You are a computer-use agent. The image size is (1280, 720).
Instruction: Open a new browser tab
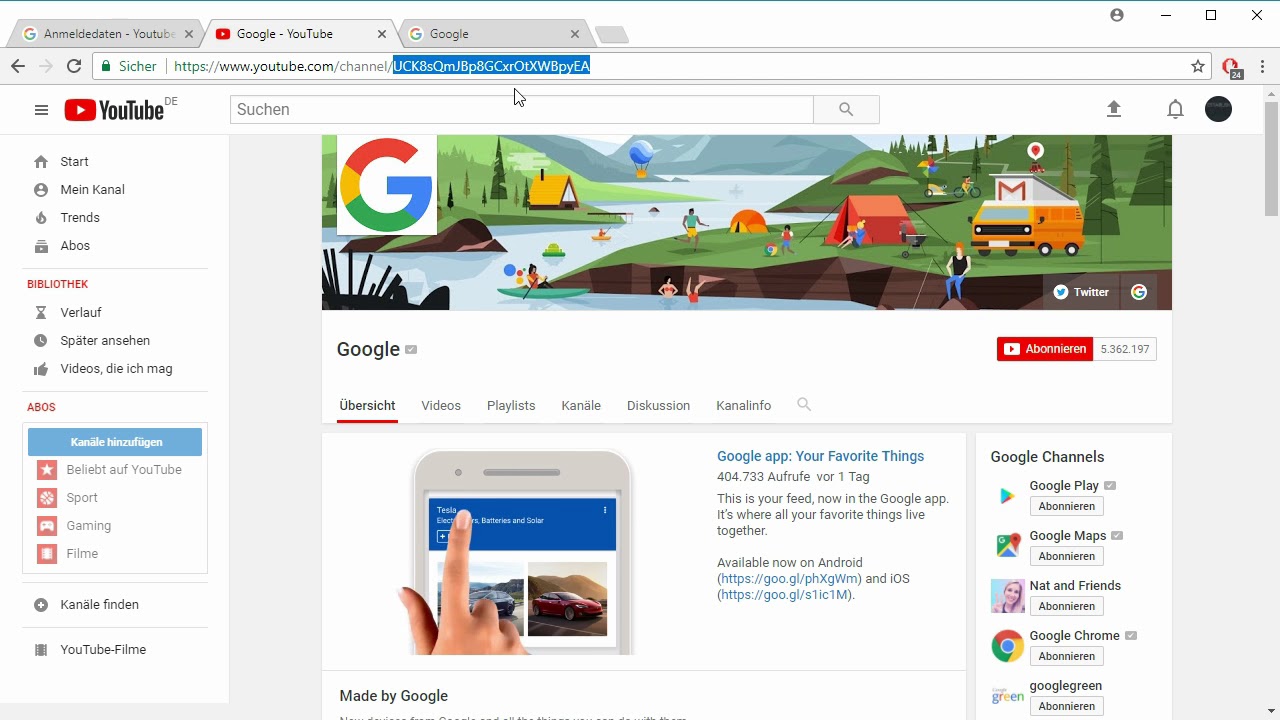611,35
